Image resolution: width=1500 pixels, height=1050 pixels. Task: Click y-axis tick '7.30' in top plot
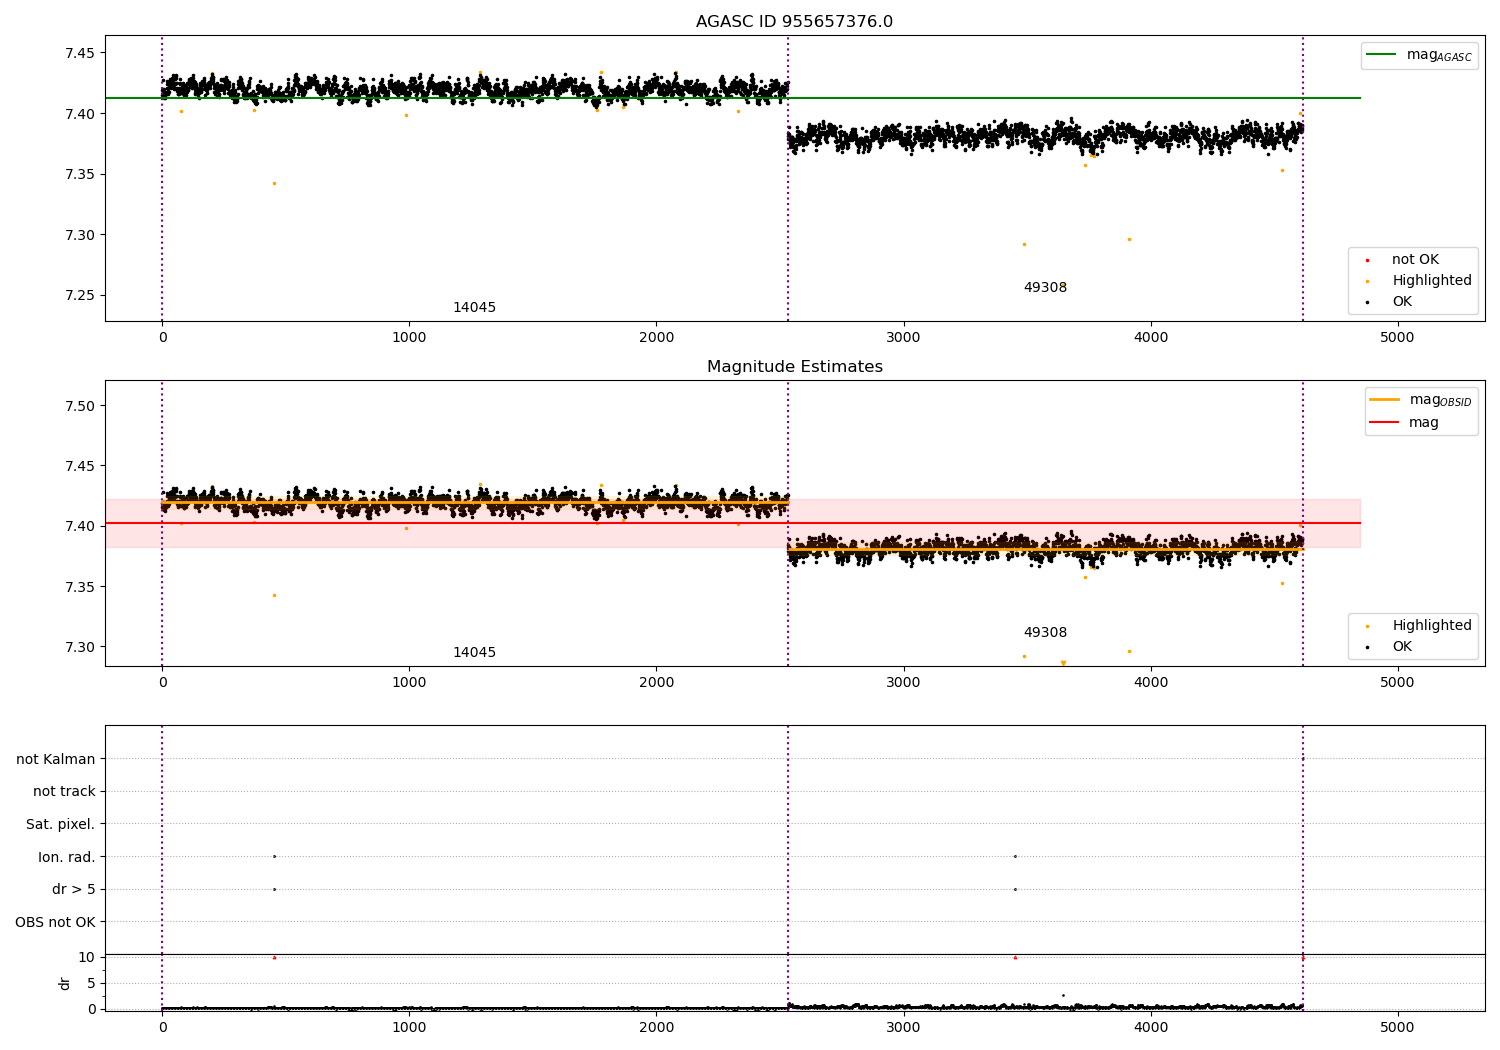click(78, 236)
